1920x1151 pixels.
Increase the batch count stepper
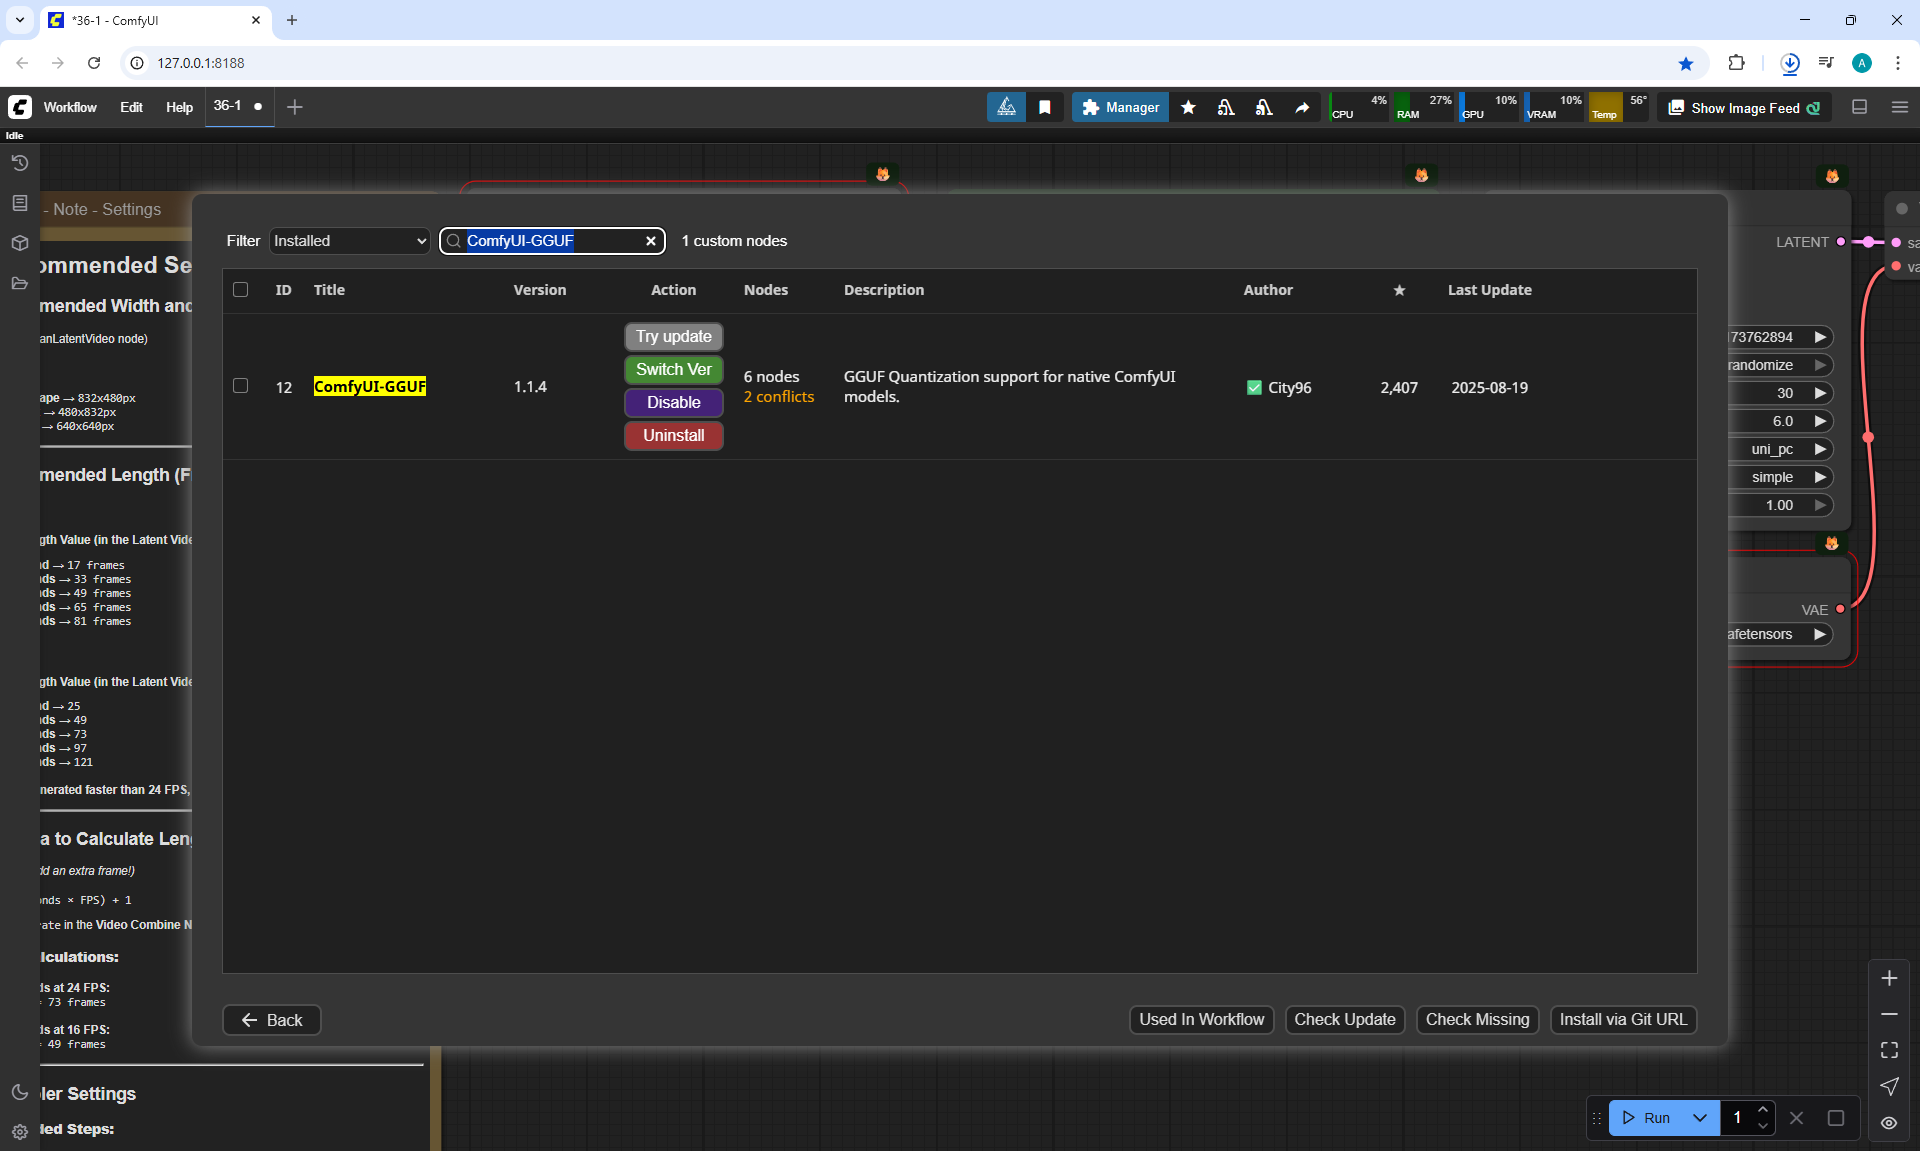click(1763, 1110)
